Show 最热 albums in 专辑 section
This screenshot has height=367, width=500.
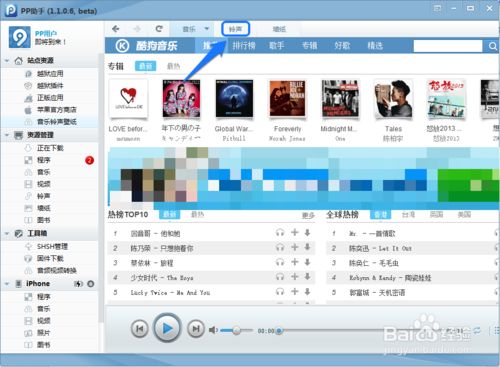coord(173,66)
